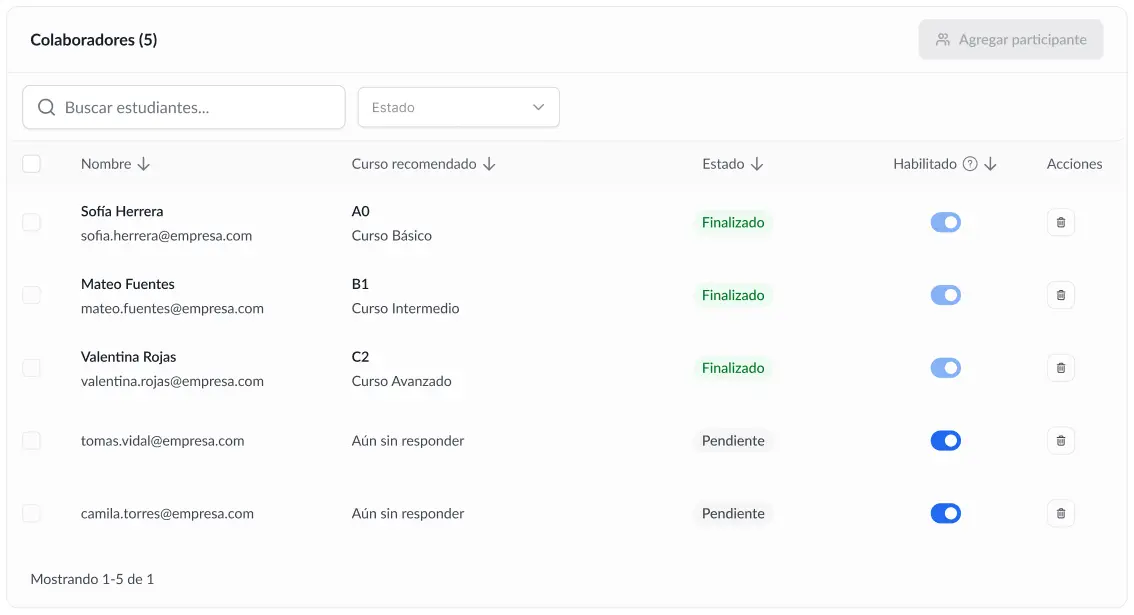This screenshot has height=615, width=1134.
Task: Click the C2 course level
Action: (x=360, y=357)
